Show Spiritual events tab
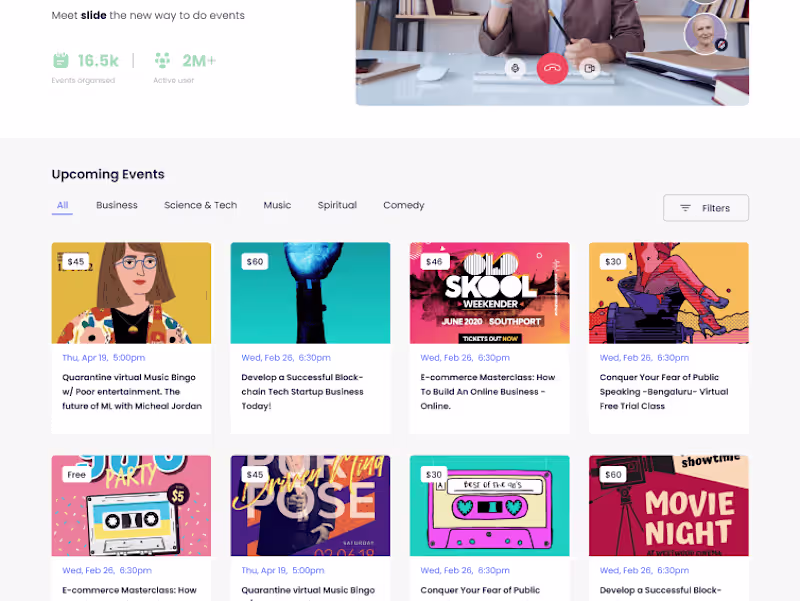The width and height of the screenshot is (800, 601). point(337,205)
